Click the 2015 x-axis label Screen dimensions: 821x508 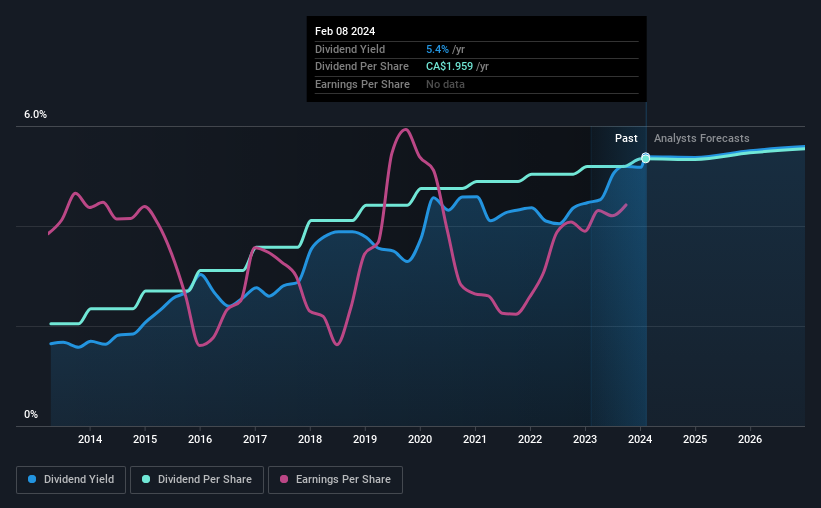pos(145,439)
